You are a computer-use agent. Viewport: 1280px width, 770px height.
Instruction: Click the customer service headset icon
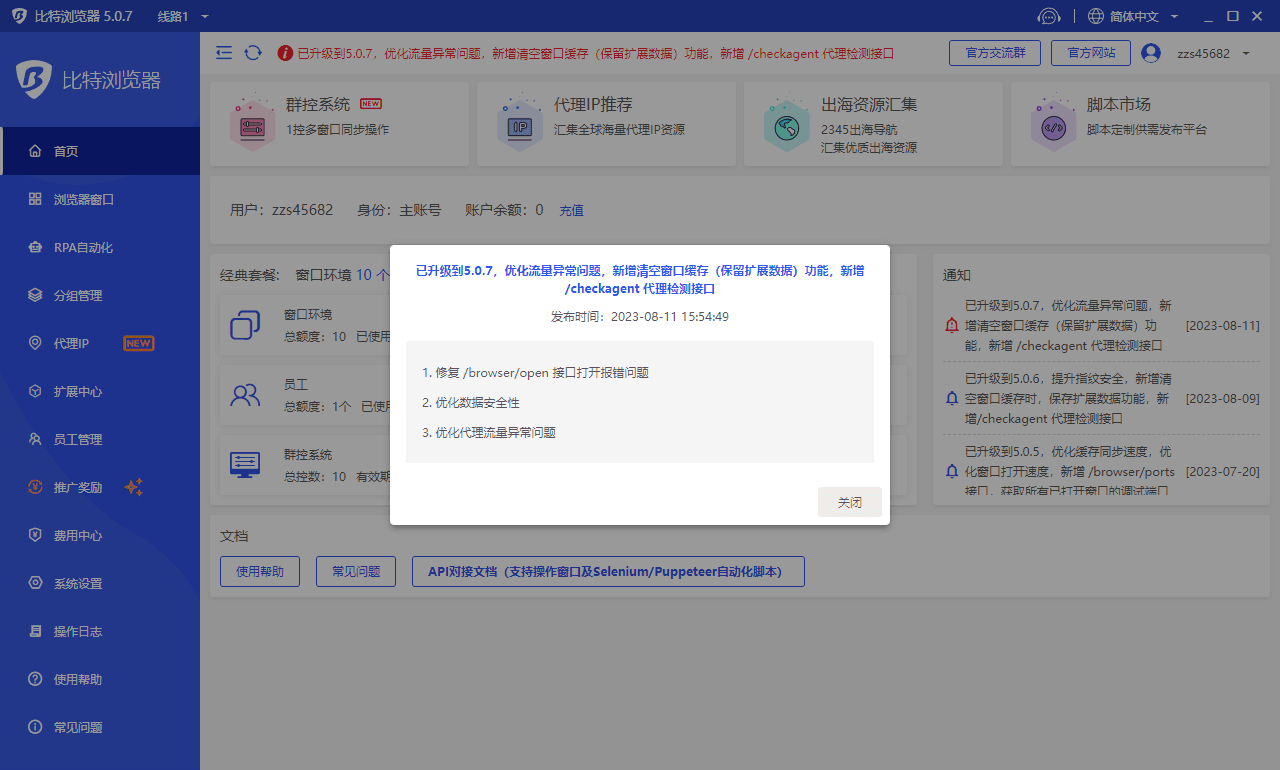click(1048, 17)
